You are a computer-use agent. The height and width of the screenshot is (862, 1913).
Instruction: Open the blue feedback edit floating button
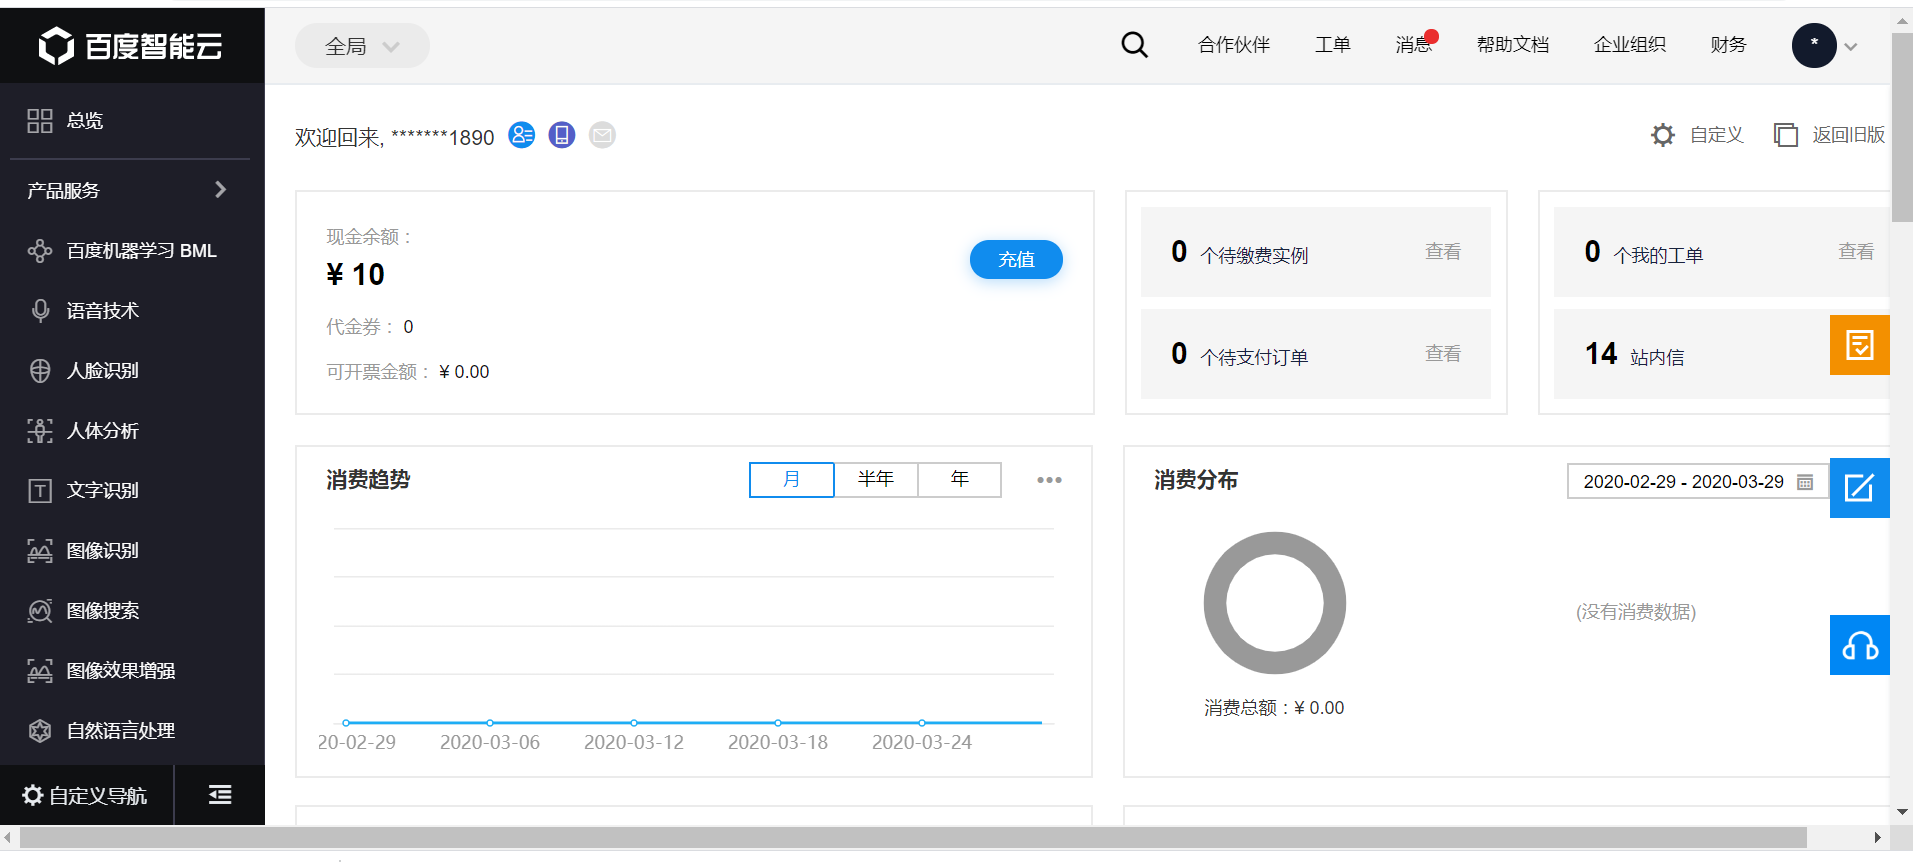[x=1860, y=488]
